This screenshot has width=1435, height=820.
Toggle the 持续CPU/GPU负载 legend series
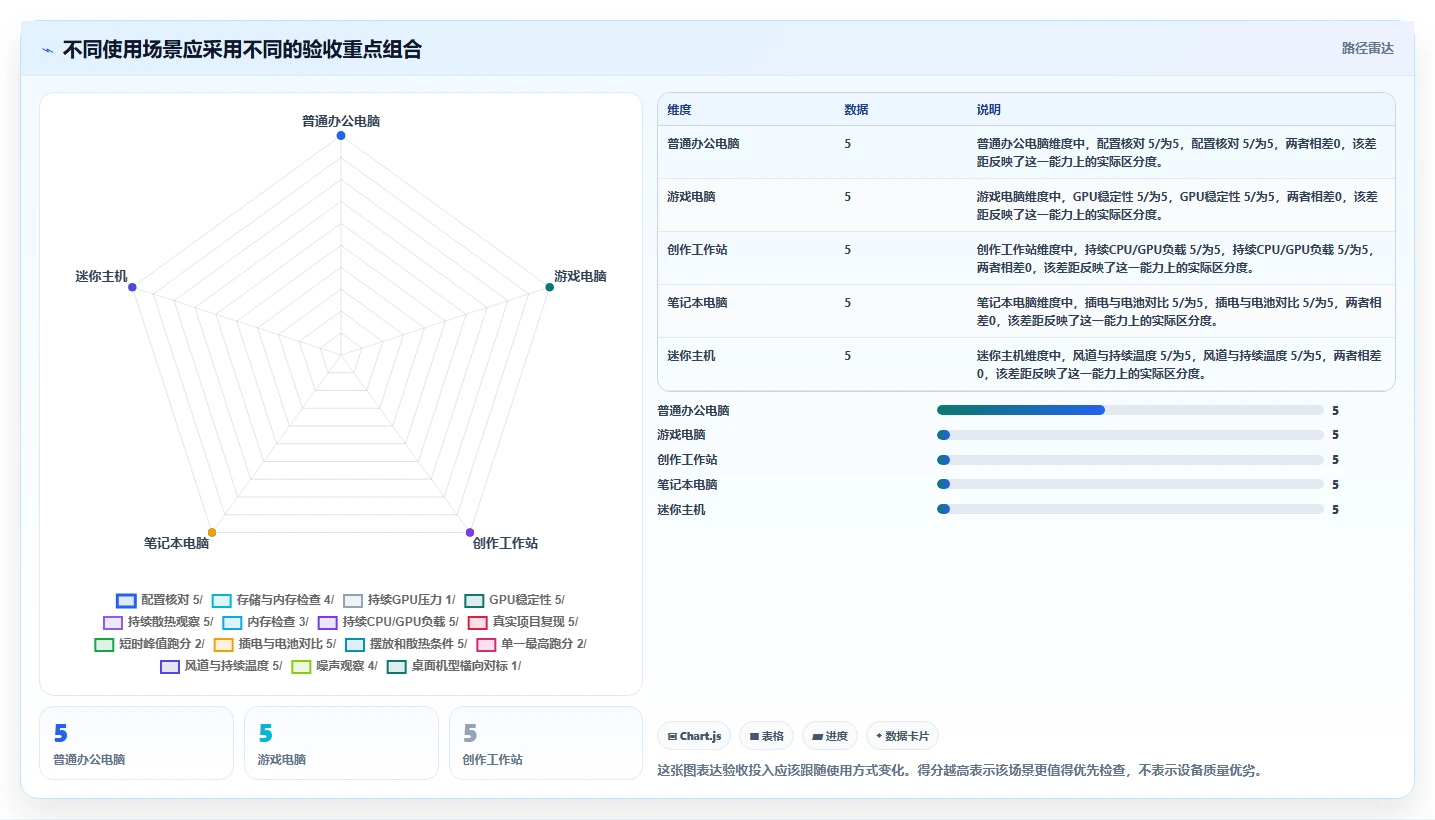coord(388,622)
